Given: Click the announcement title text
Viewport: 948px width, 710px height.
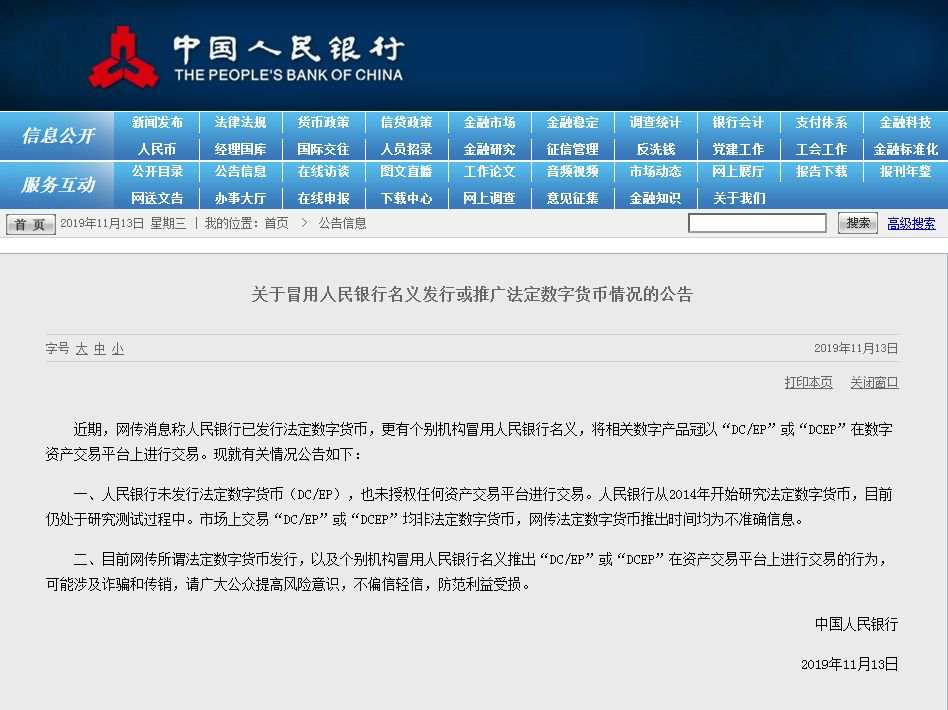Looking at the screenshot, I should point(472,295).
